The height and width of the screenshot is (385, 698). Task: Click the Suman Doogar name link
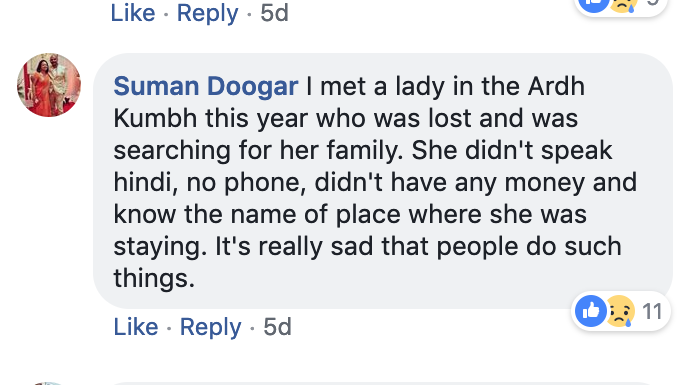coord(206,86)
